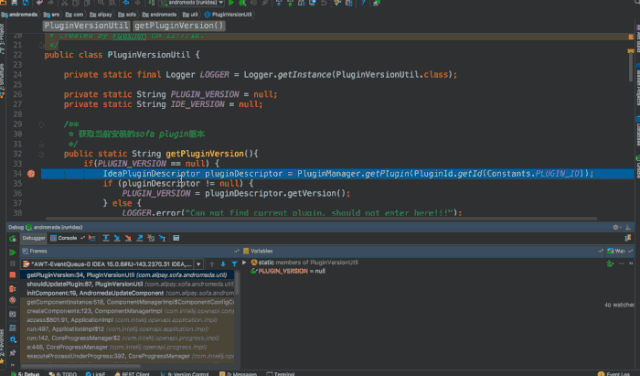Click the editor horizontal scrollbar
The height and width of the screenshot is (376, 640).
(321, 219)
